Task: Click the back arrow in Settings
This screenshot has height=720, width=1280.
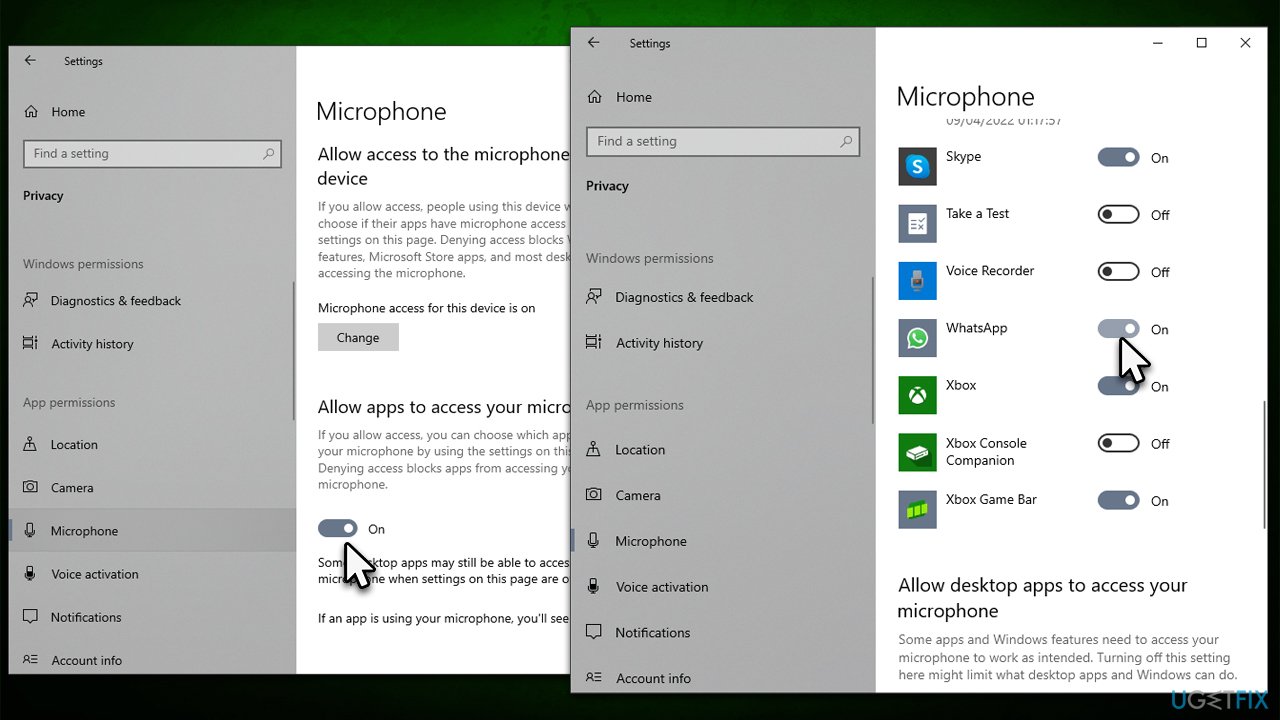Action: click(594, 42)
